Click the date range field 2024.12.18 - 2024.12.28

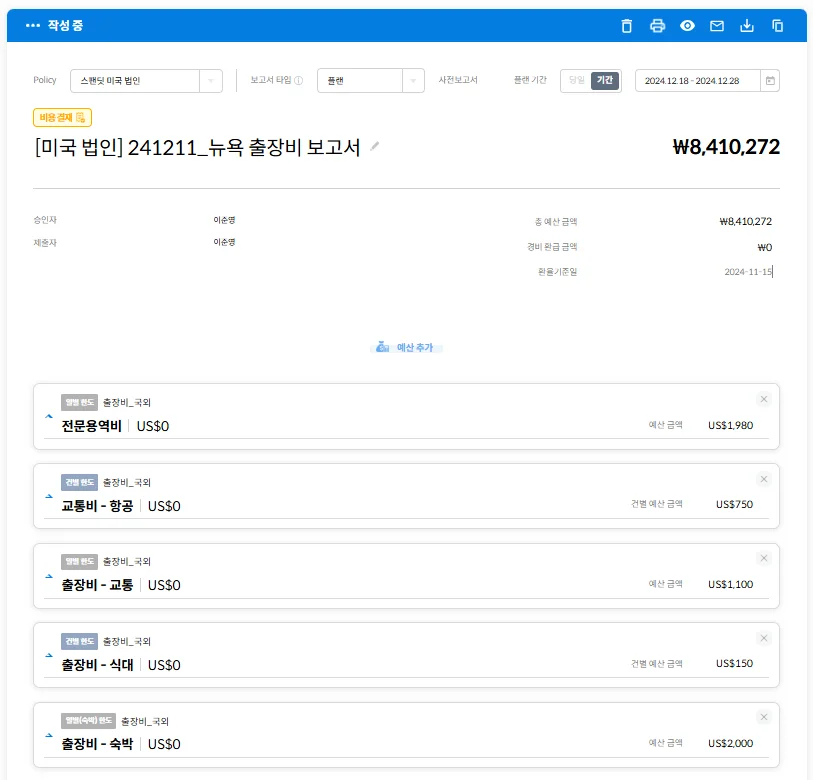pyautogui.click(x=695, y=80)
